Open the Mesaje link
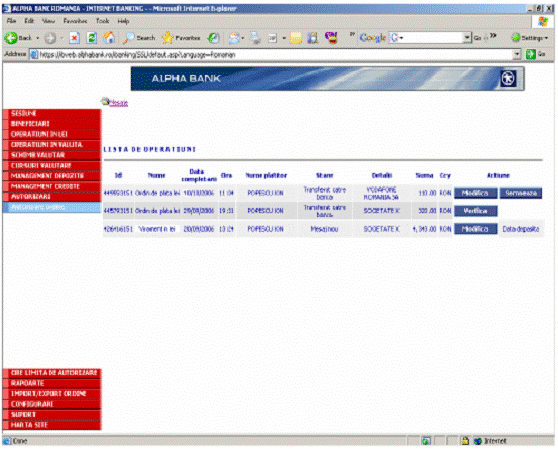The image size is (558, 450). pos(119,103)
